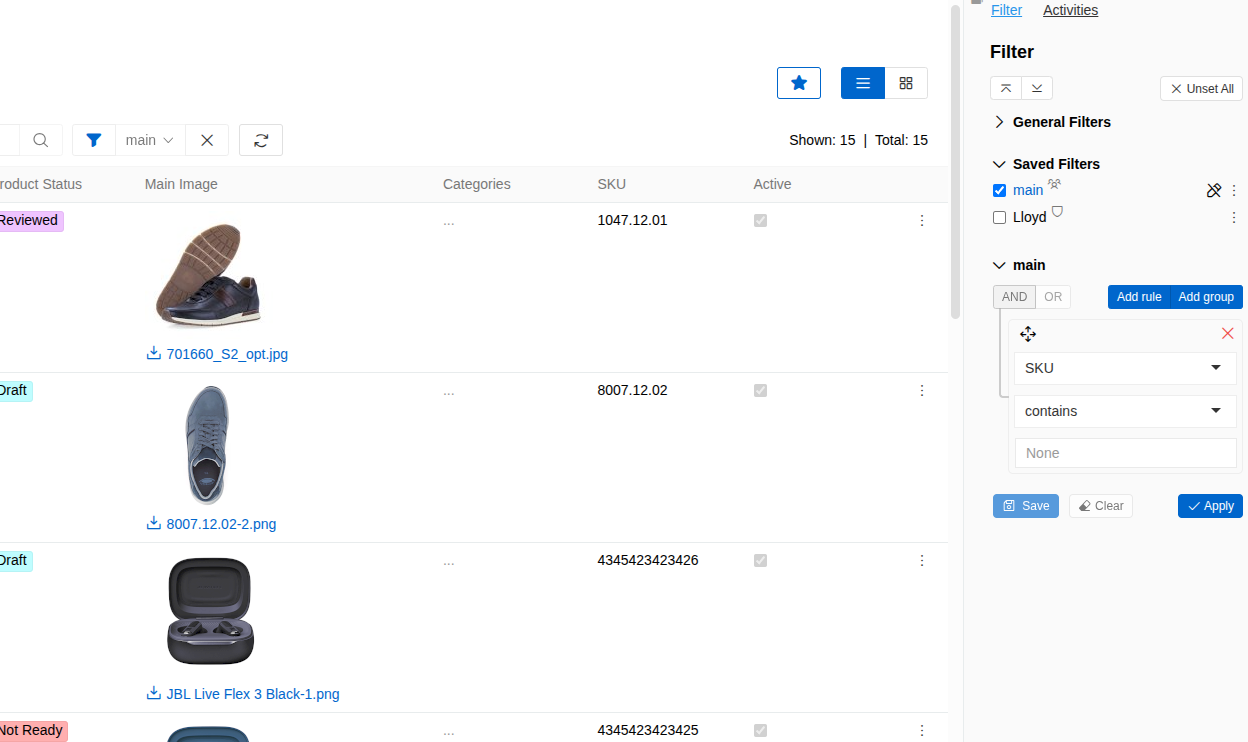The height and width of the screenshot is (742, 1248).
Task: Download icon beside 8007.12.02-2.png
Action: (x=154, y=523)
